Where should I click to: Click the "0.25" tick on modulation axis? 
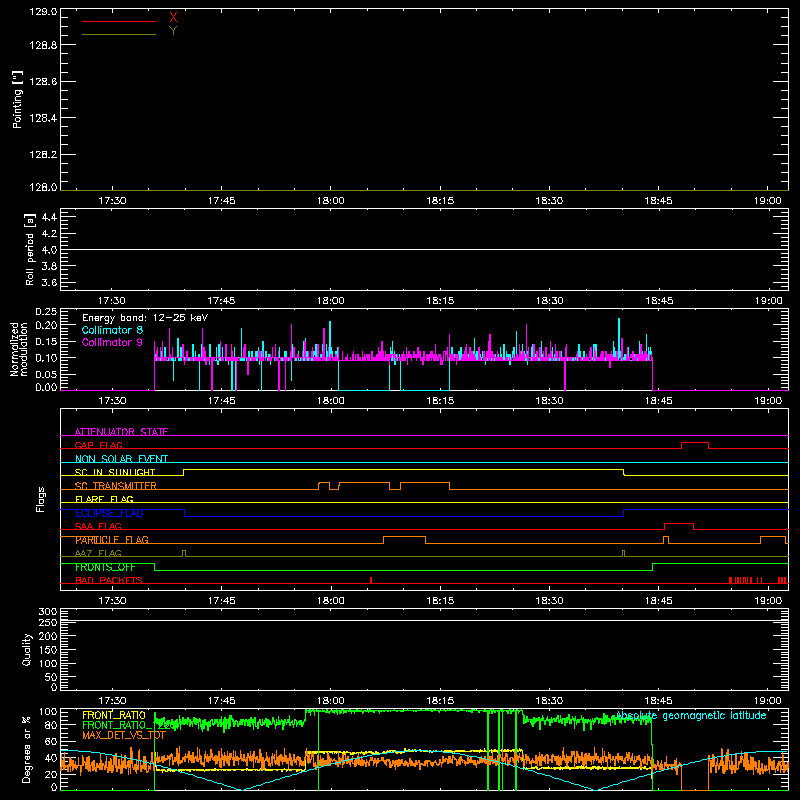(46, 312)
